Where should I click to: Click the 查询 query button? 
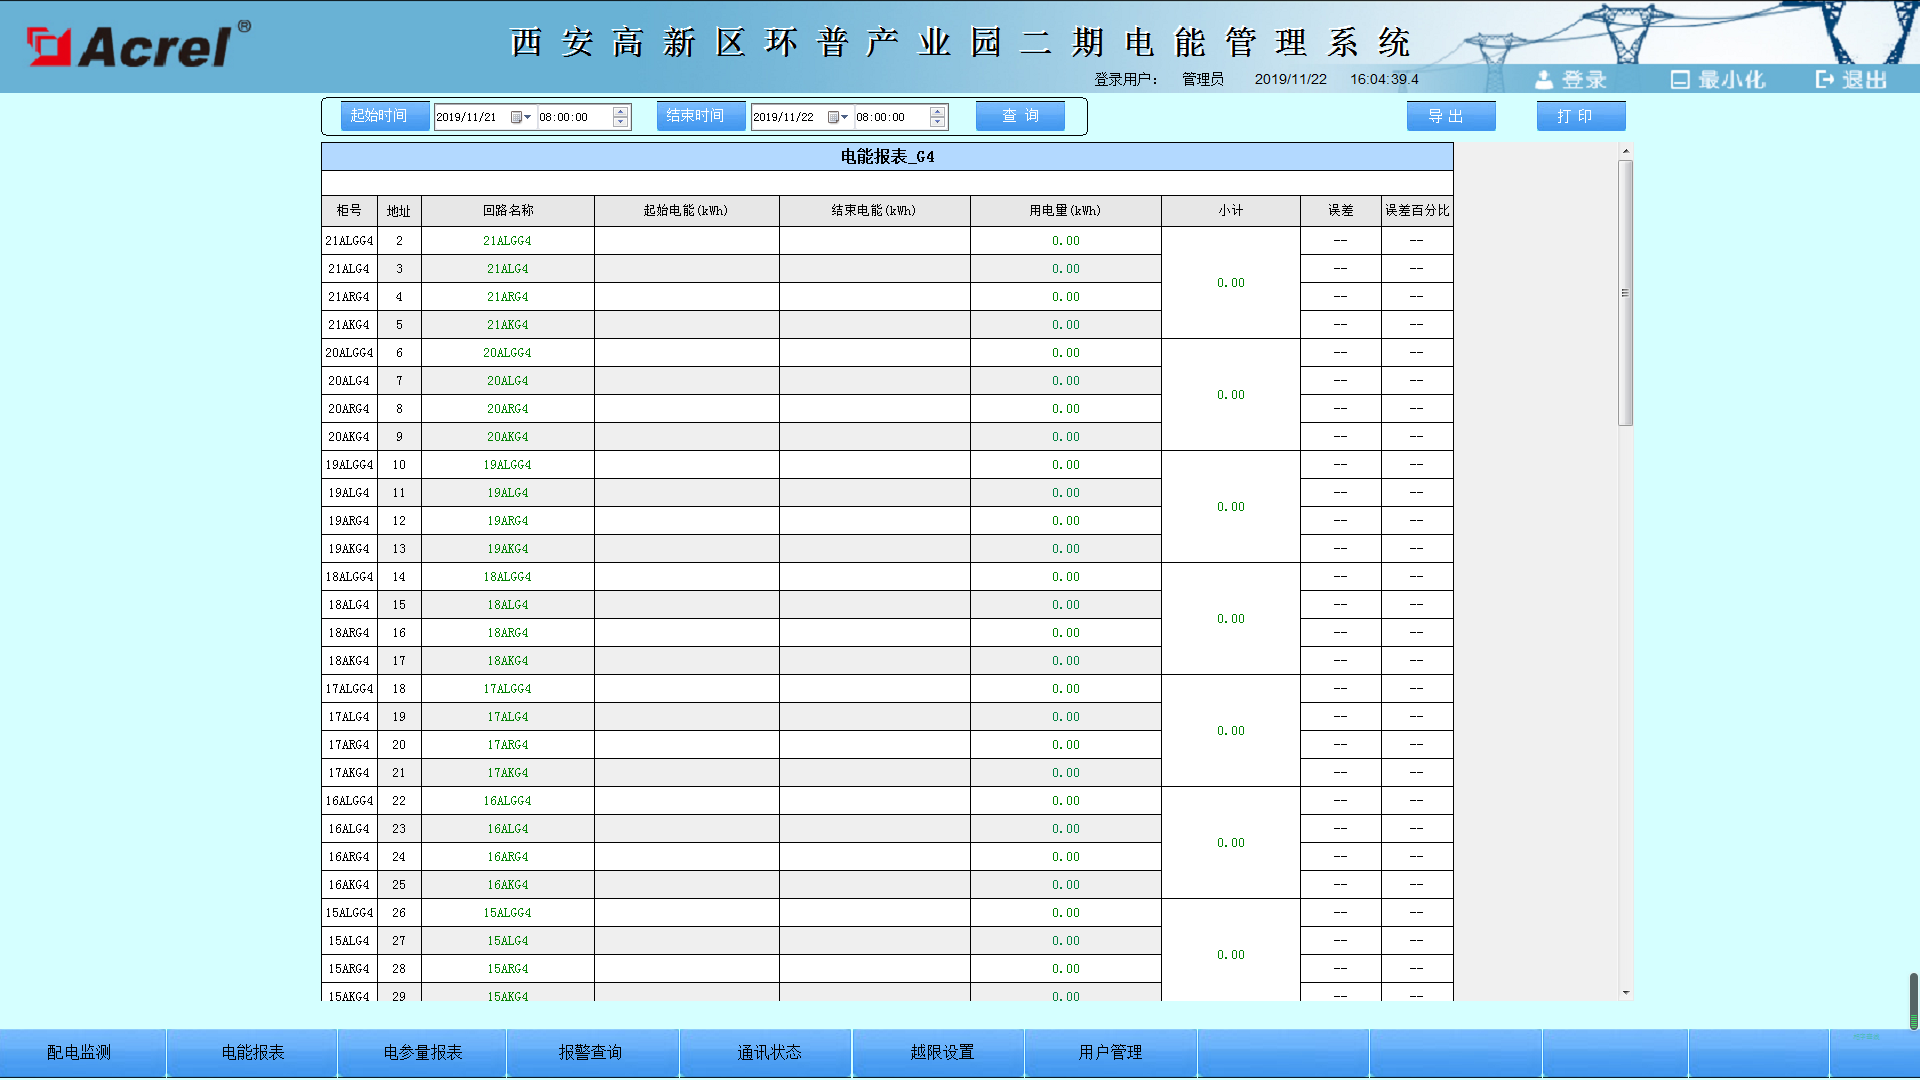(1019, 115)
